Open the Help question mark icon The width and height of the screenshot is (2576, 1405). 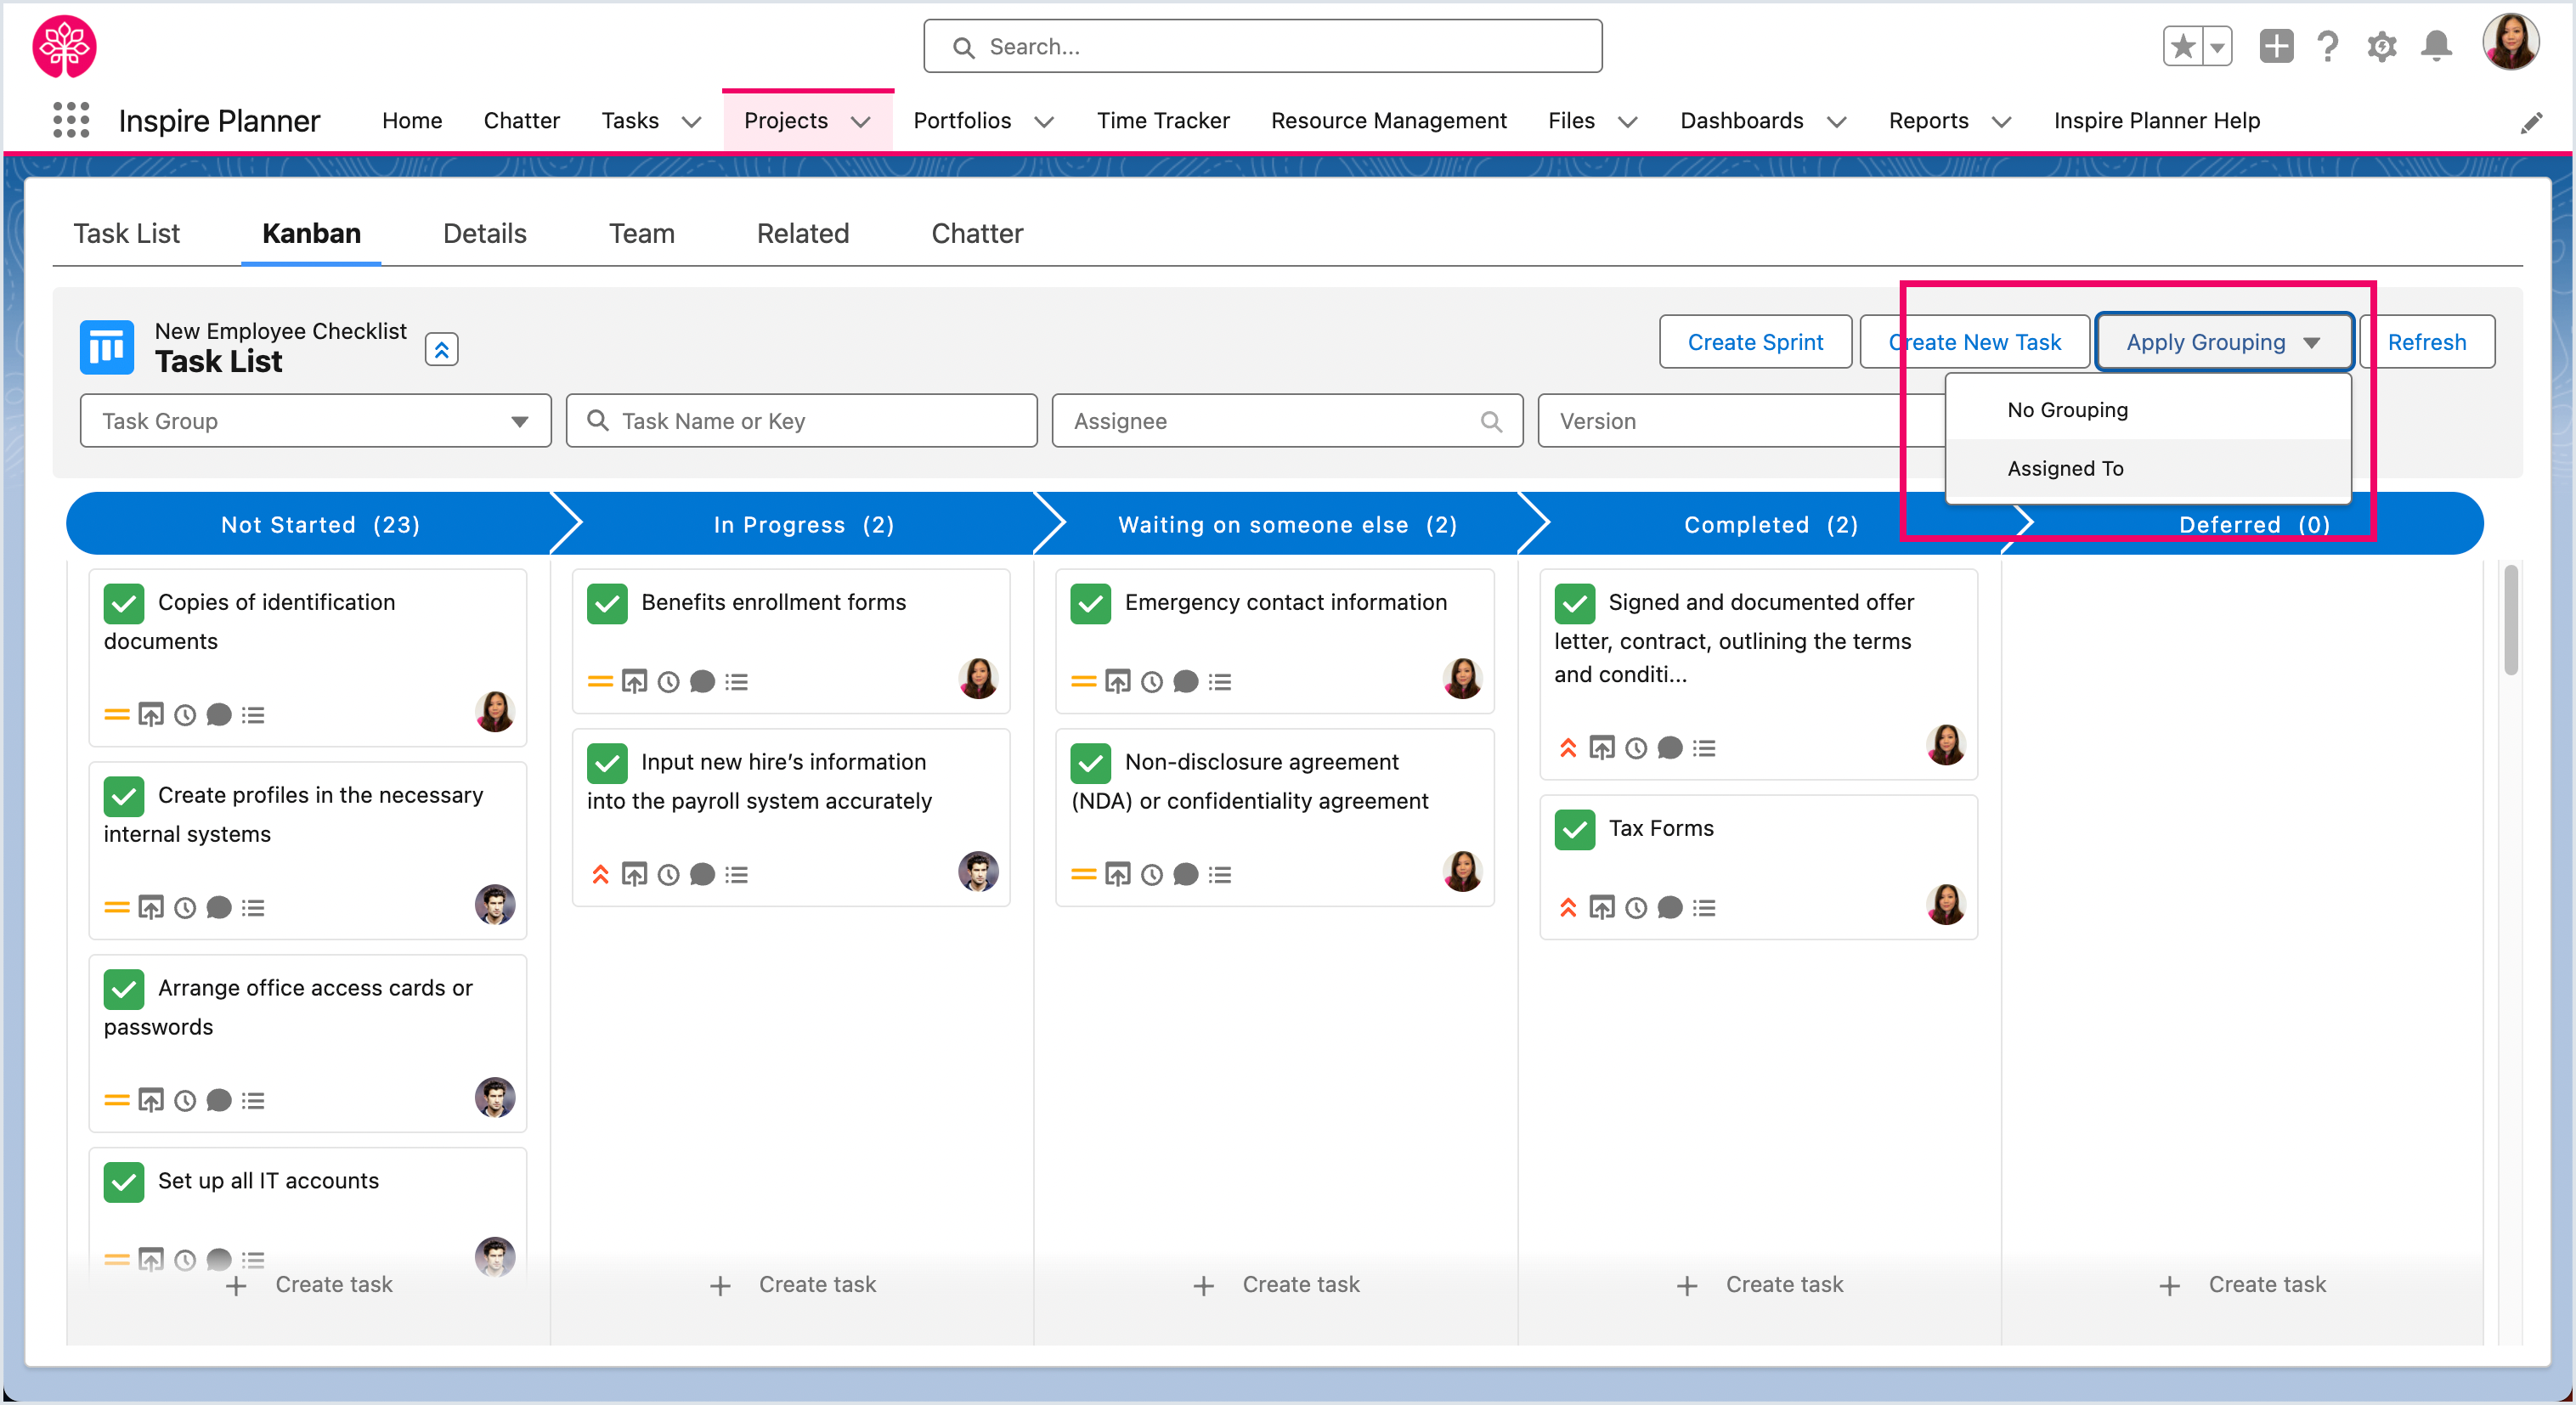2328,46
